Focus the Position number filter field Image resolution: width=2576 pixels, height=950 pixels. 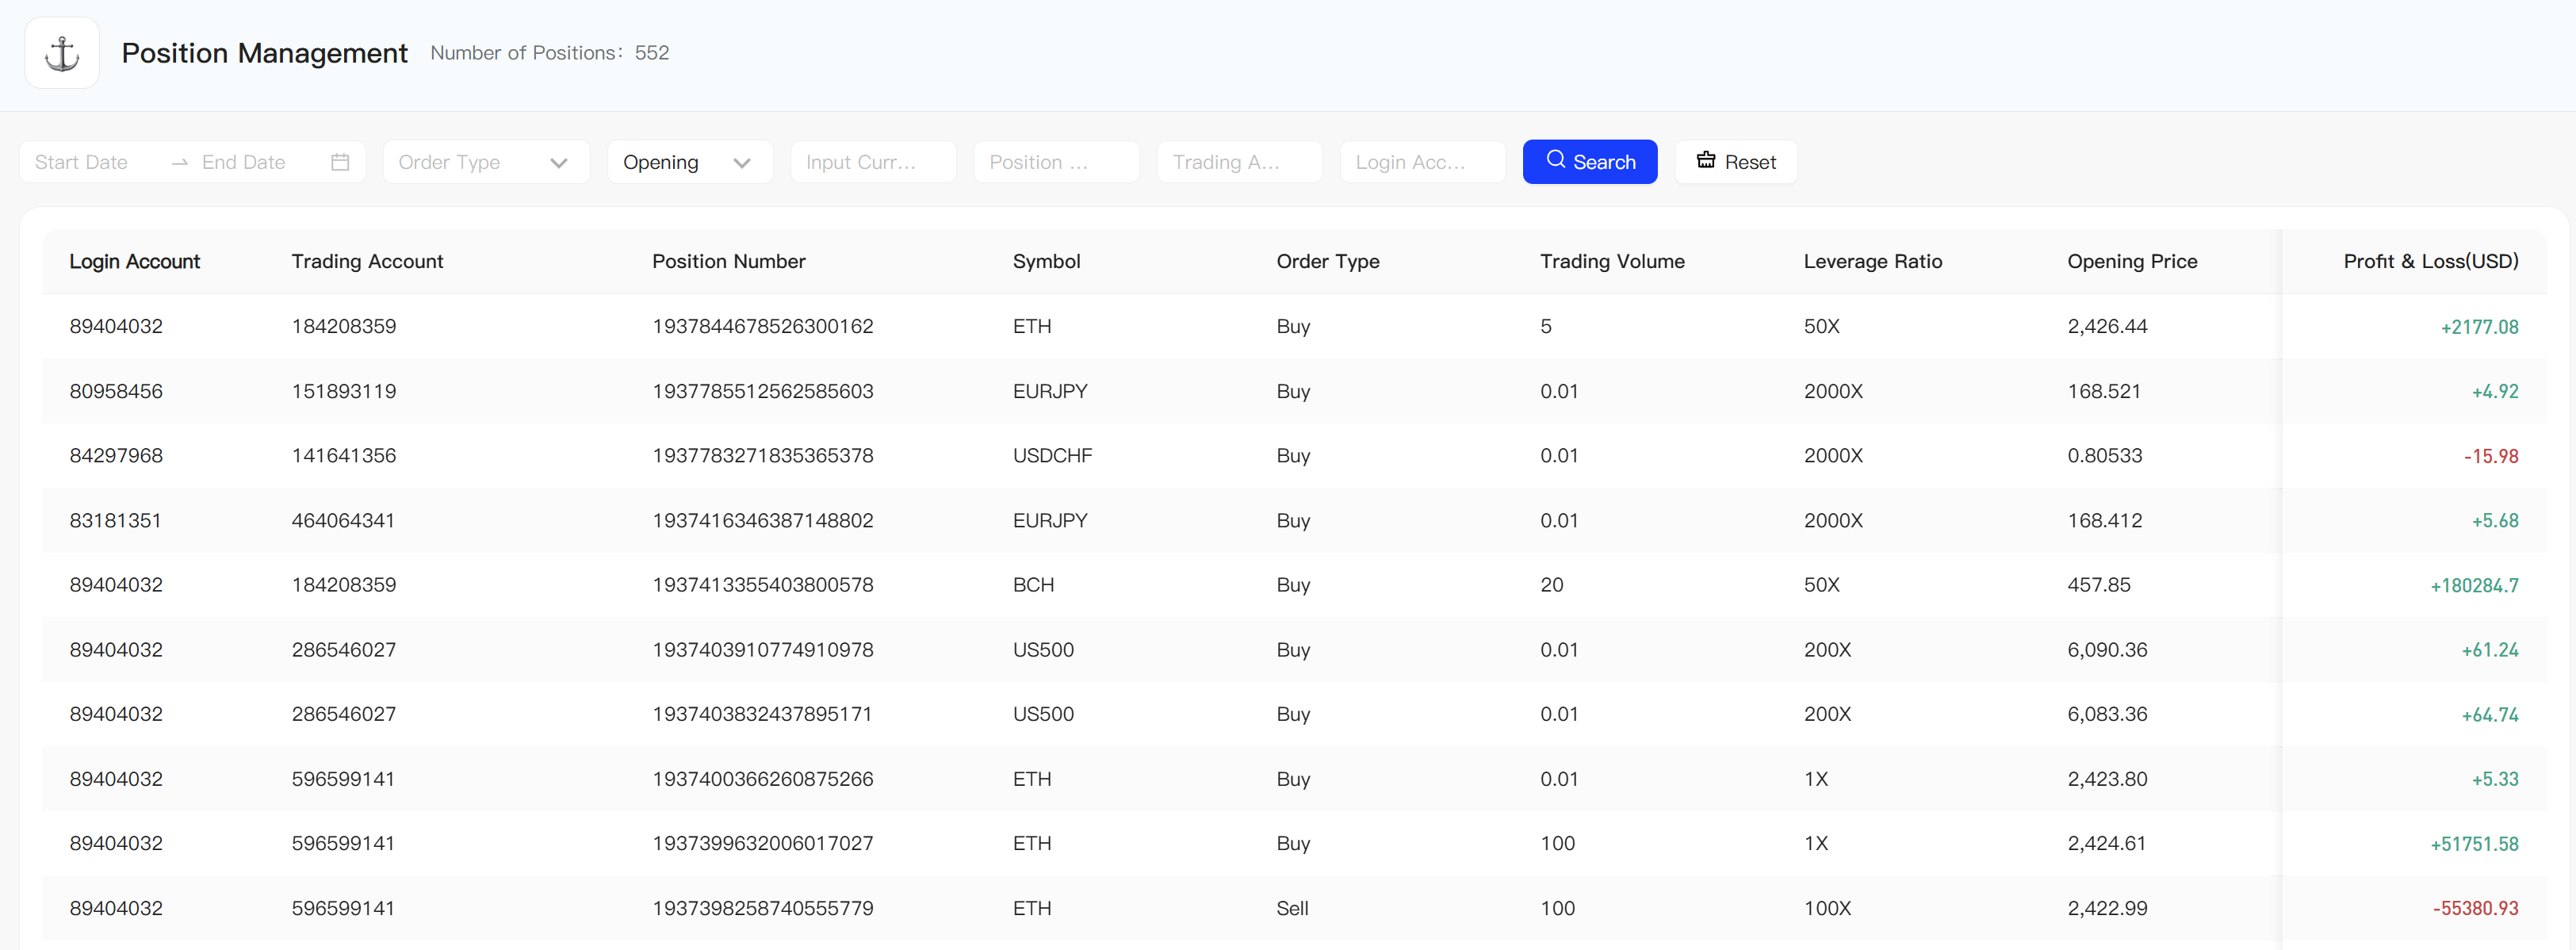click(x=1056, y=162)
